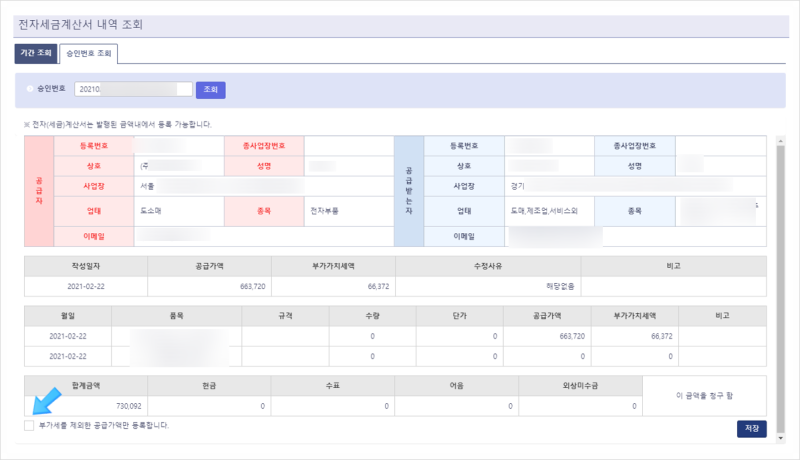Select the red 공급자 side label
This screenshot has height=460, width=800.
39,191
